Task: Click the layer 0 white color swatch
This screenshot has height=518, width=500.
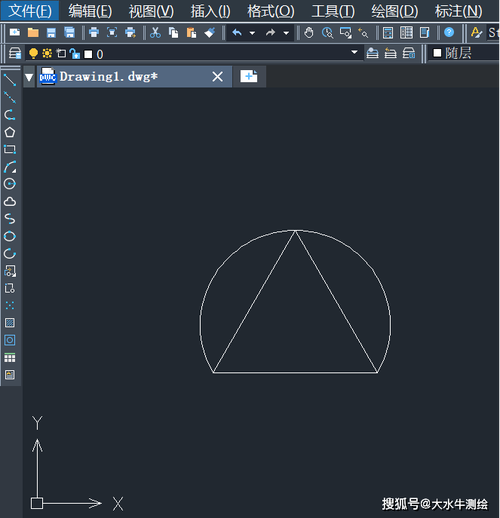Action: point(88,54)
